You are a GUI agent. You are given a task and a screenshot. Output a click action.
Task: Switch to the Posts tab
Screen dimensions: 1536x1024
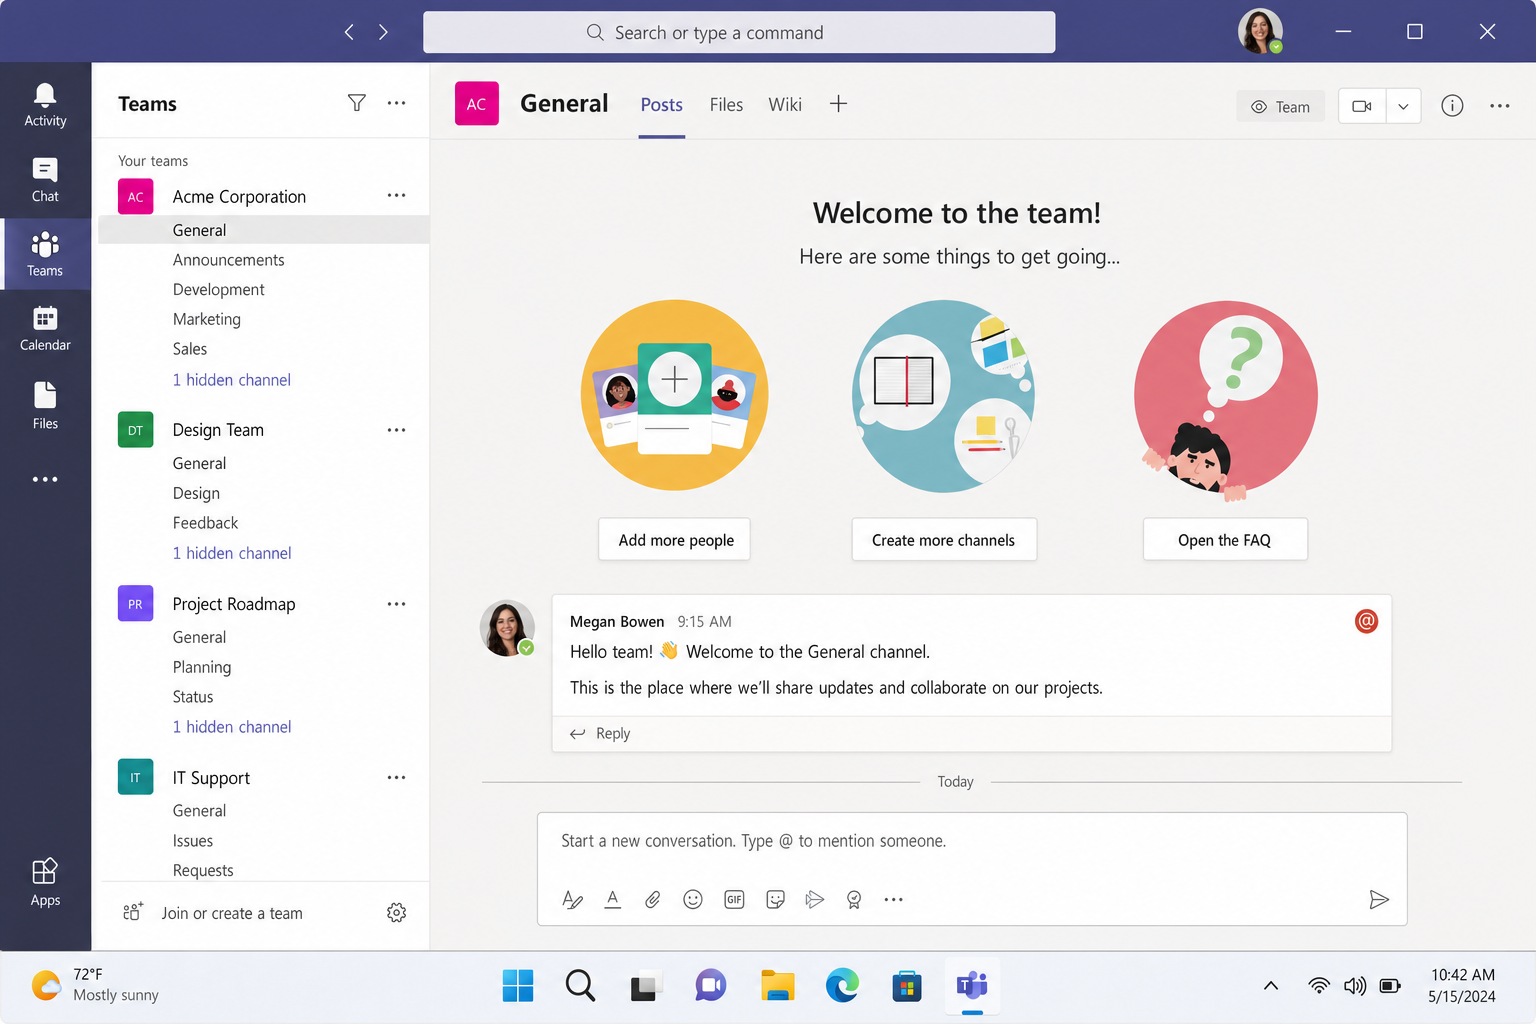(x=662, y=105)
